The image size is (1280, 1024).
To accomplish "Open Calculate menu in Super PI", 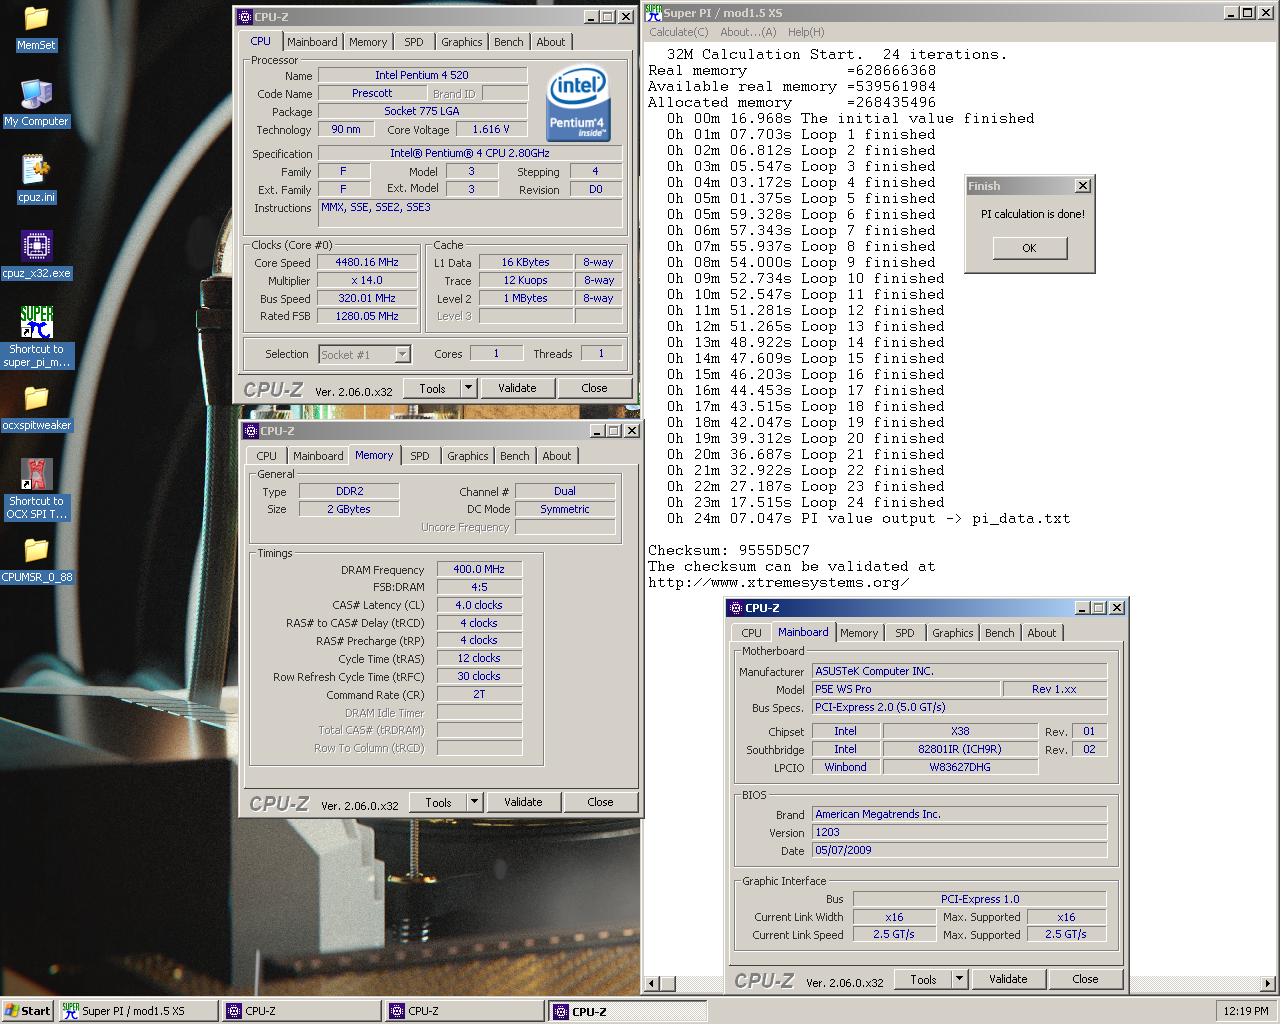I will [679, 32].
